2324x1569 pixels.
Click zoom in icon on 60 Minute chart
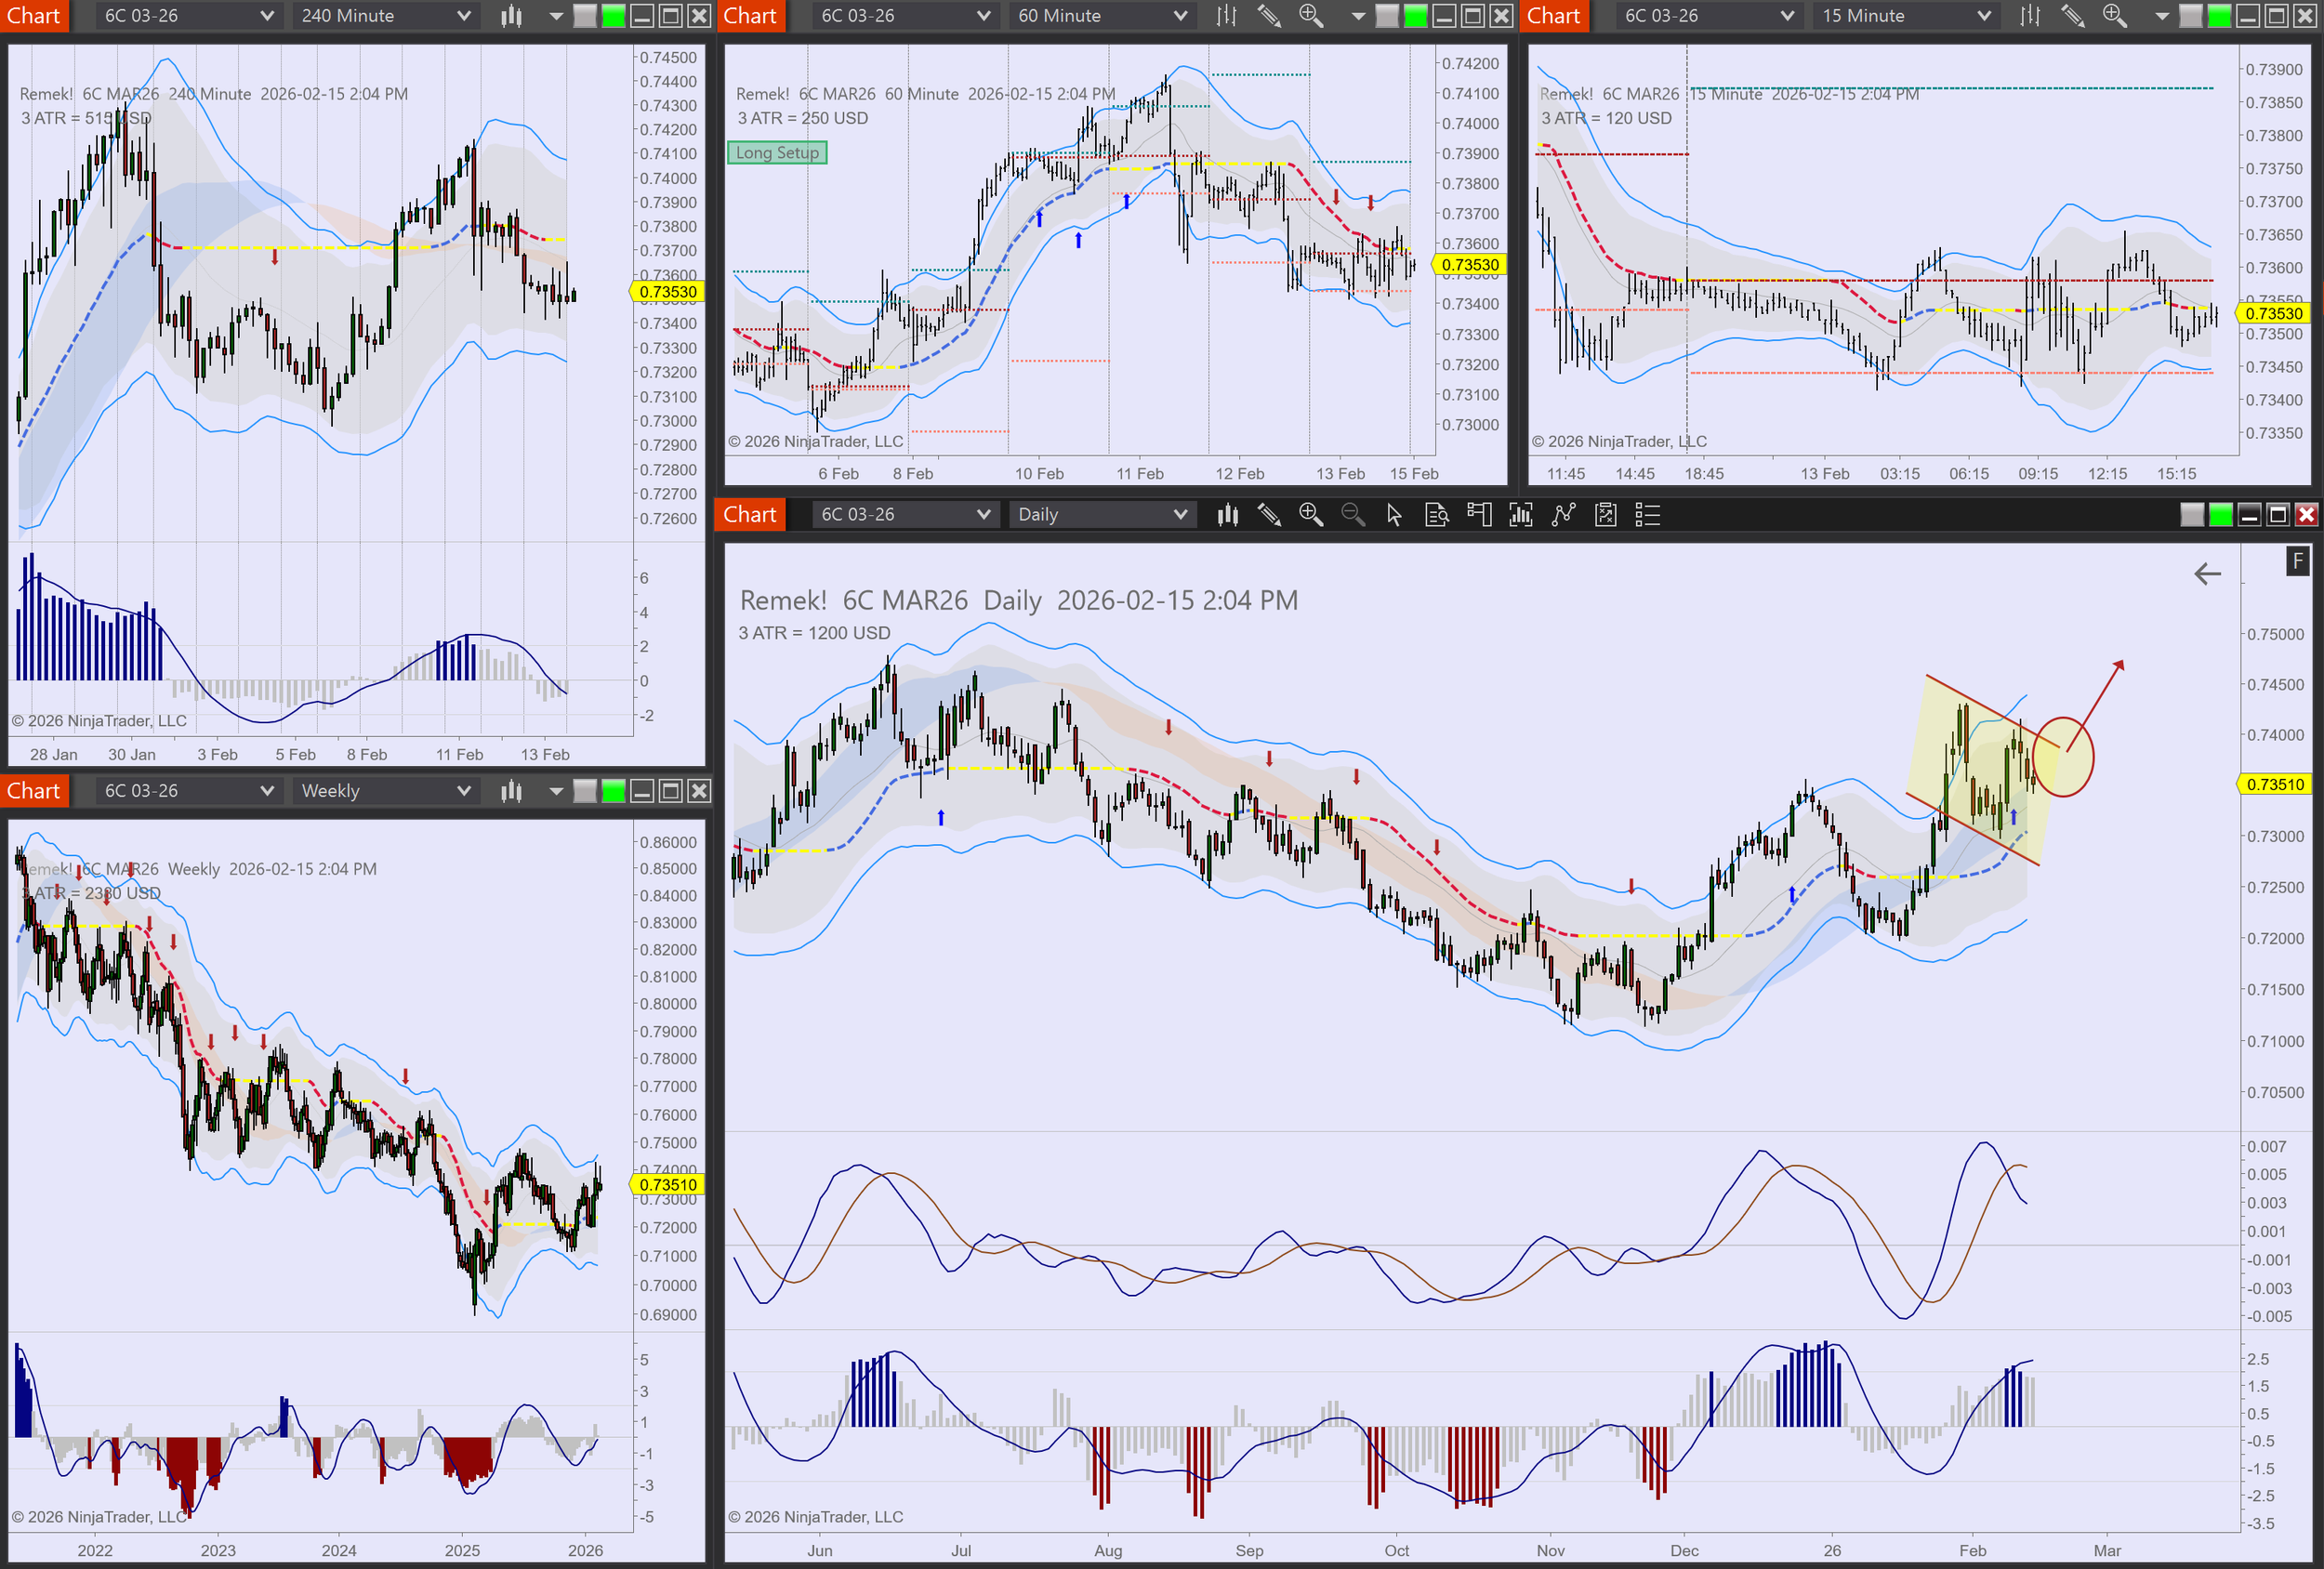(x=1310, y=16)
